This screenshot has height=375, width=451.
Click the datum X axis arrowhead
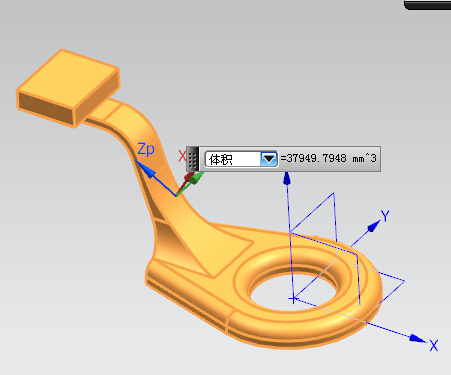(x=417, y=338)
